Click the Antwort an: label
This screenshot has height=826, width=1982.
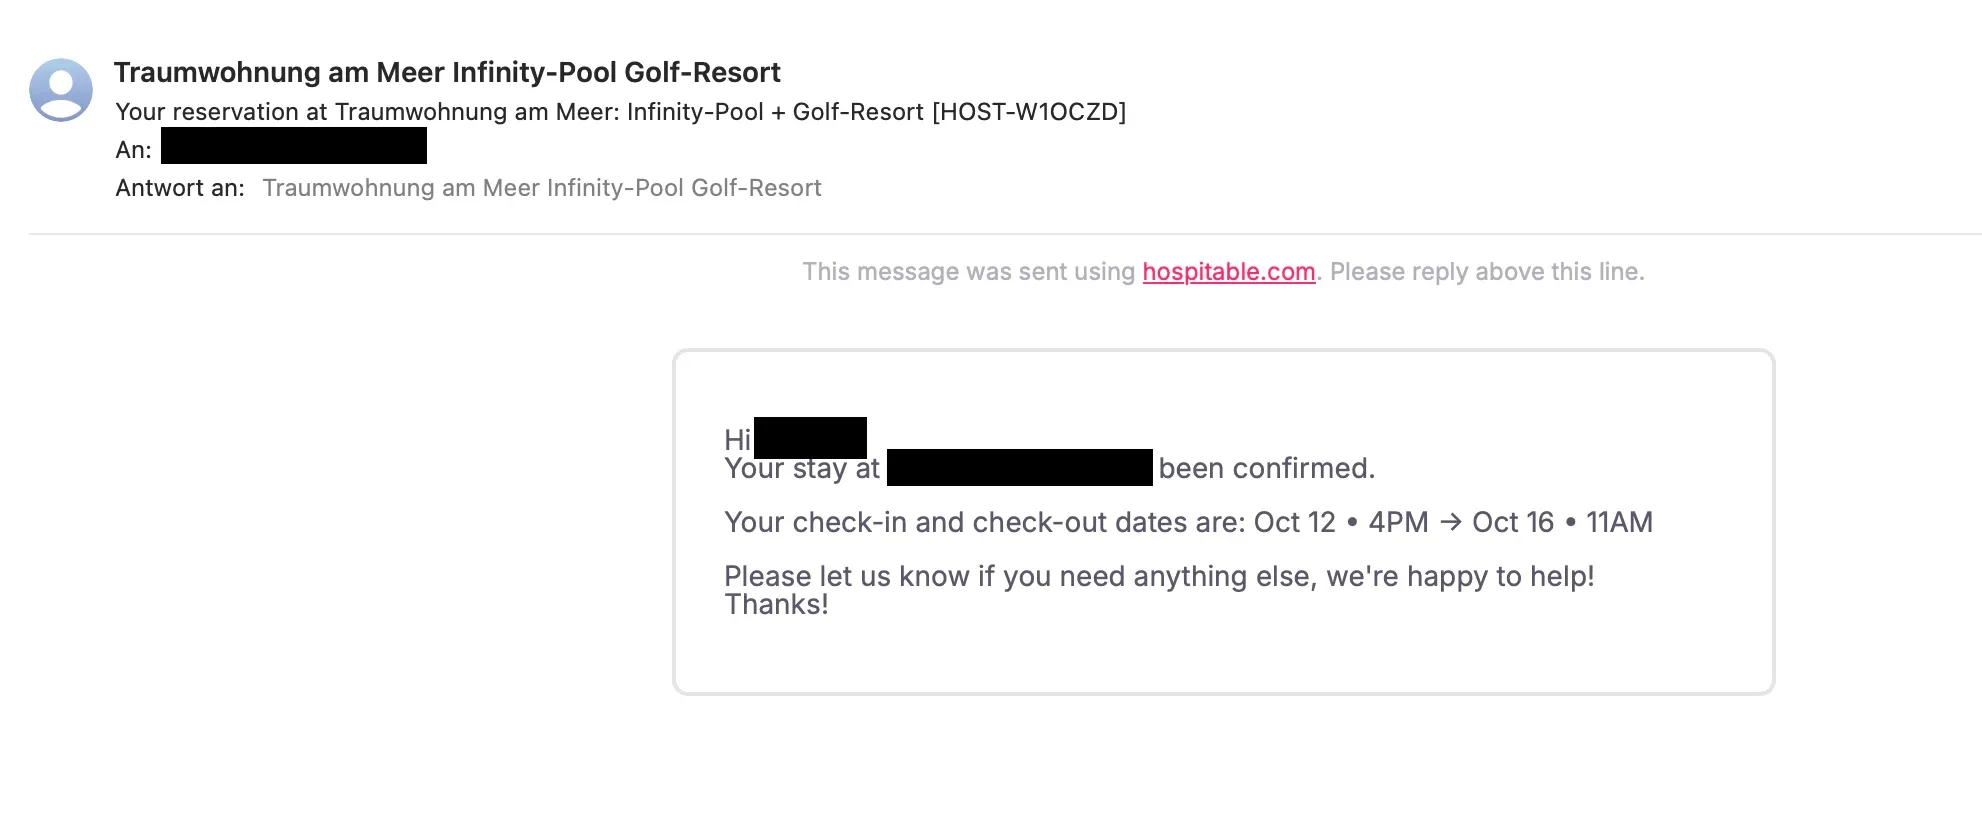(180, 188)
